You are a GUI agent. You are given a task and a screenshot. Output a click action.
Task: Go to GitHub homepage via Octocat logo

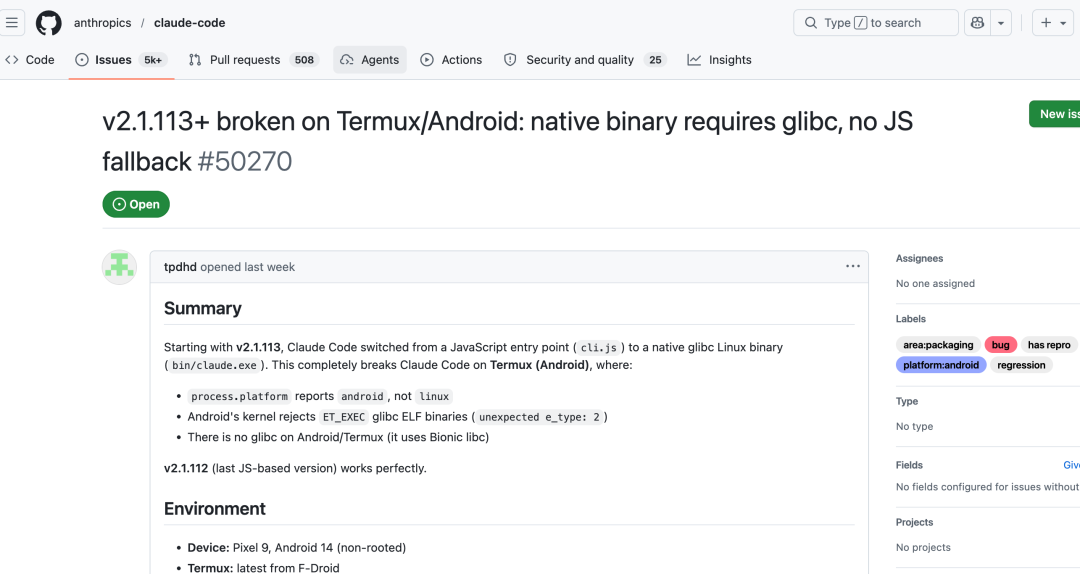point(49,23)
